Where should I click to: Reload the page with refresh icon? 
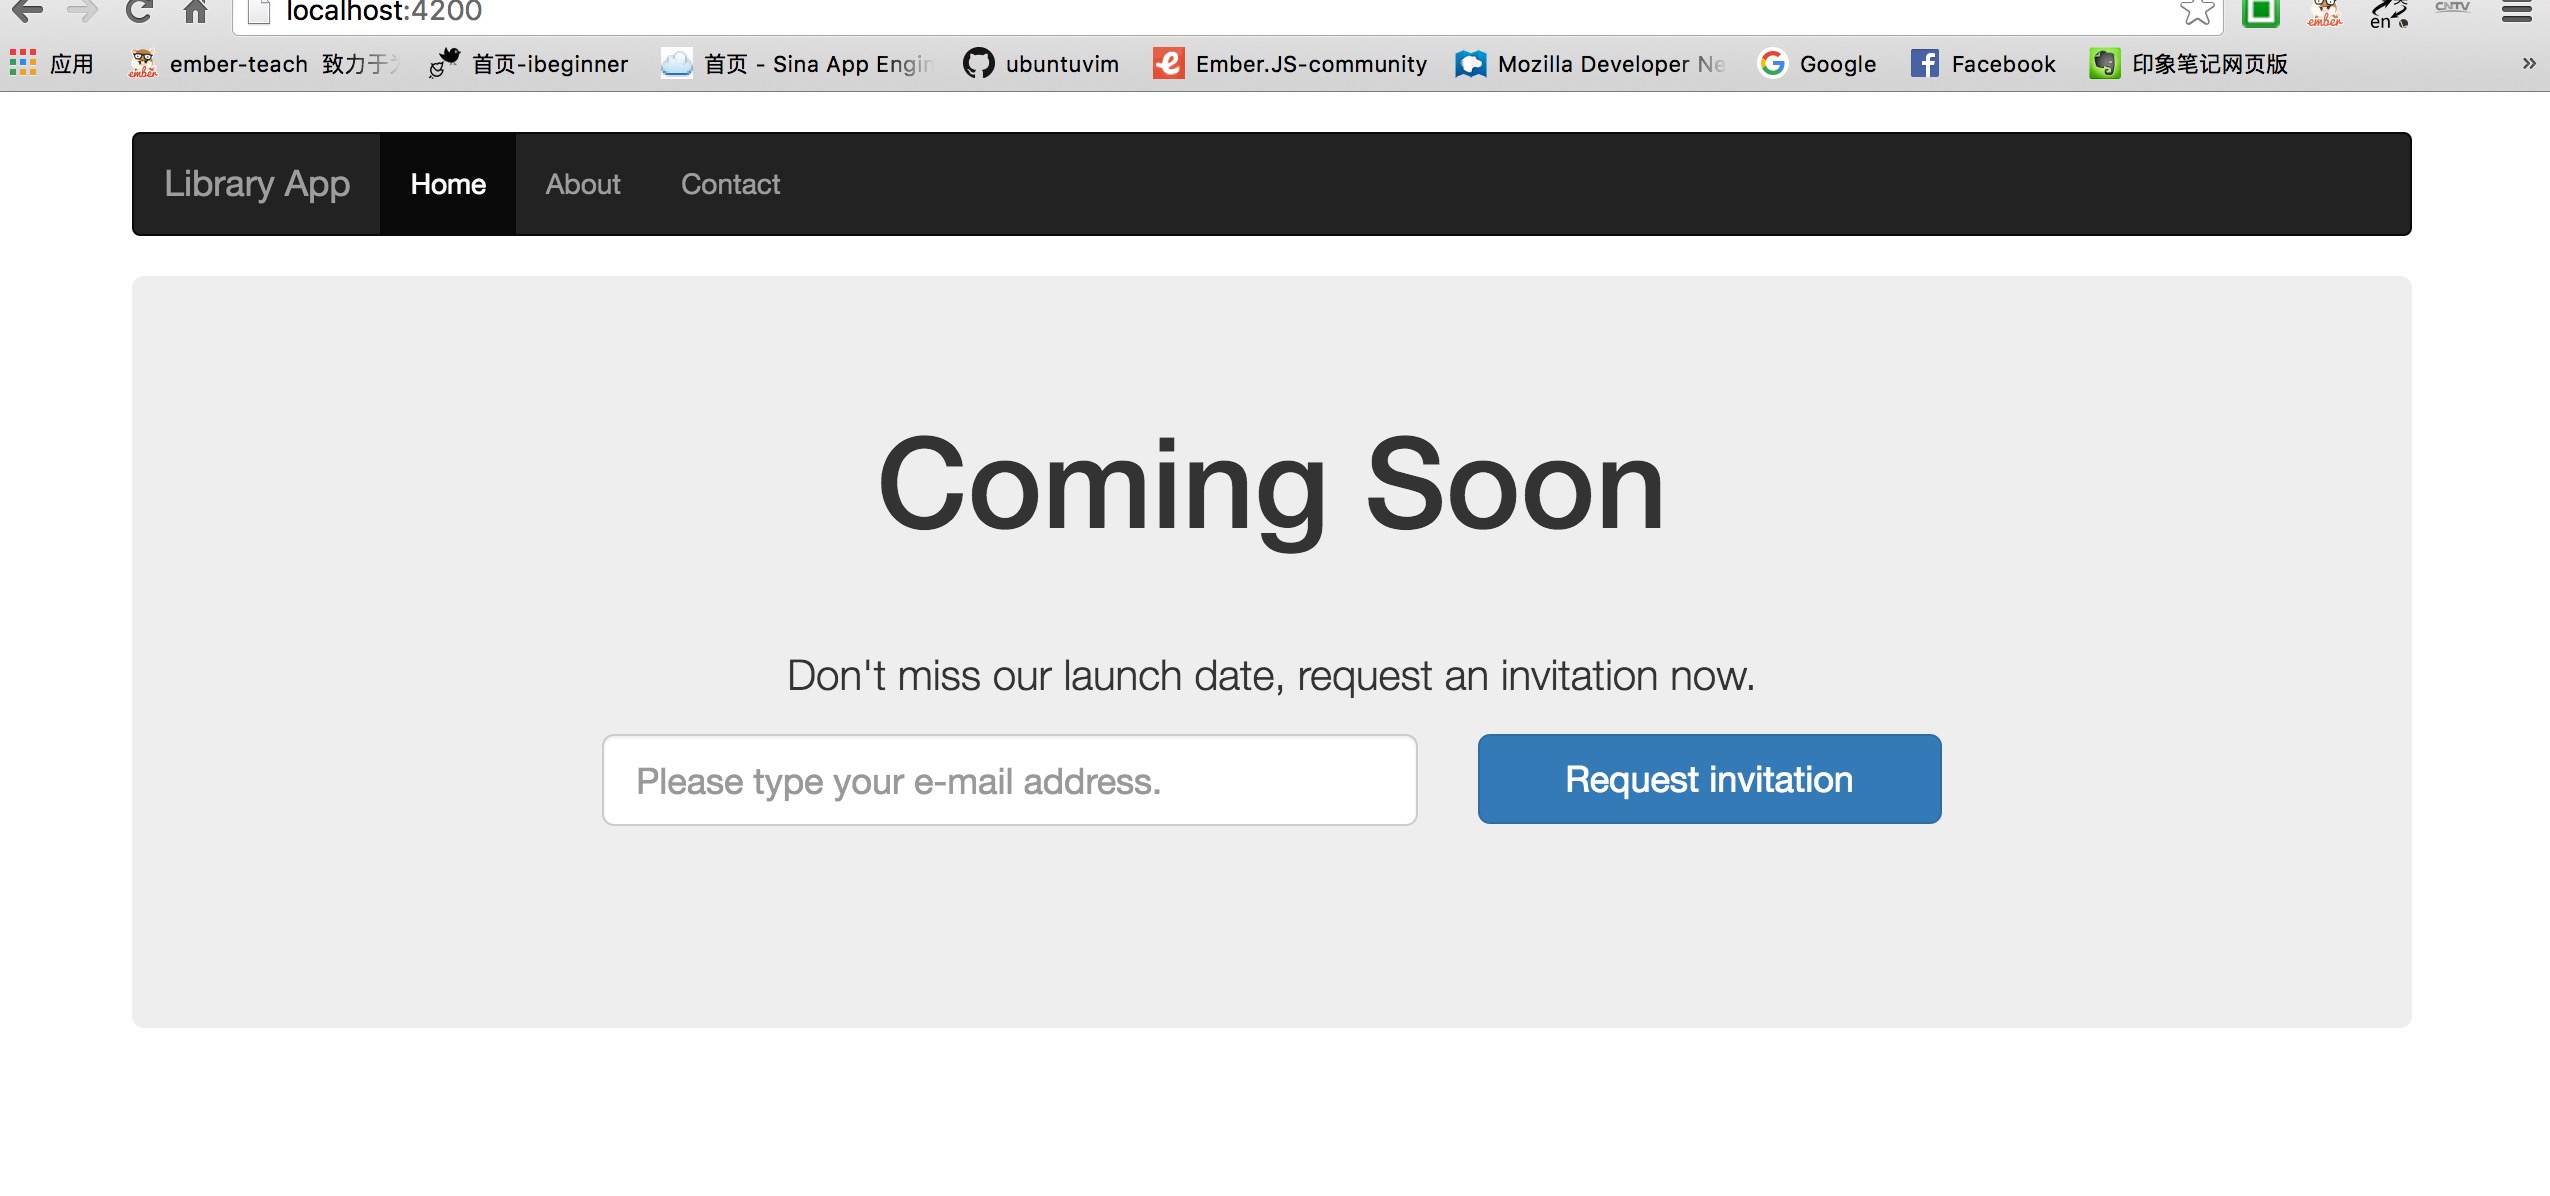pyautogui.click(x=138, y=11)
